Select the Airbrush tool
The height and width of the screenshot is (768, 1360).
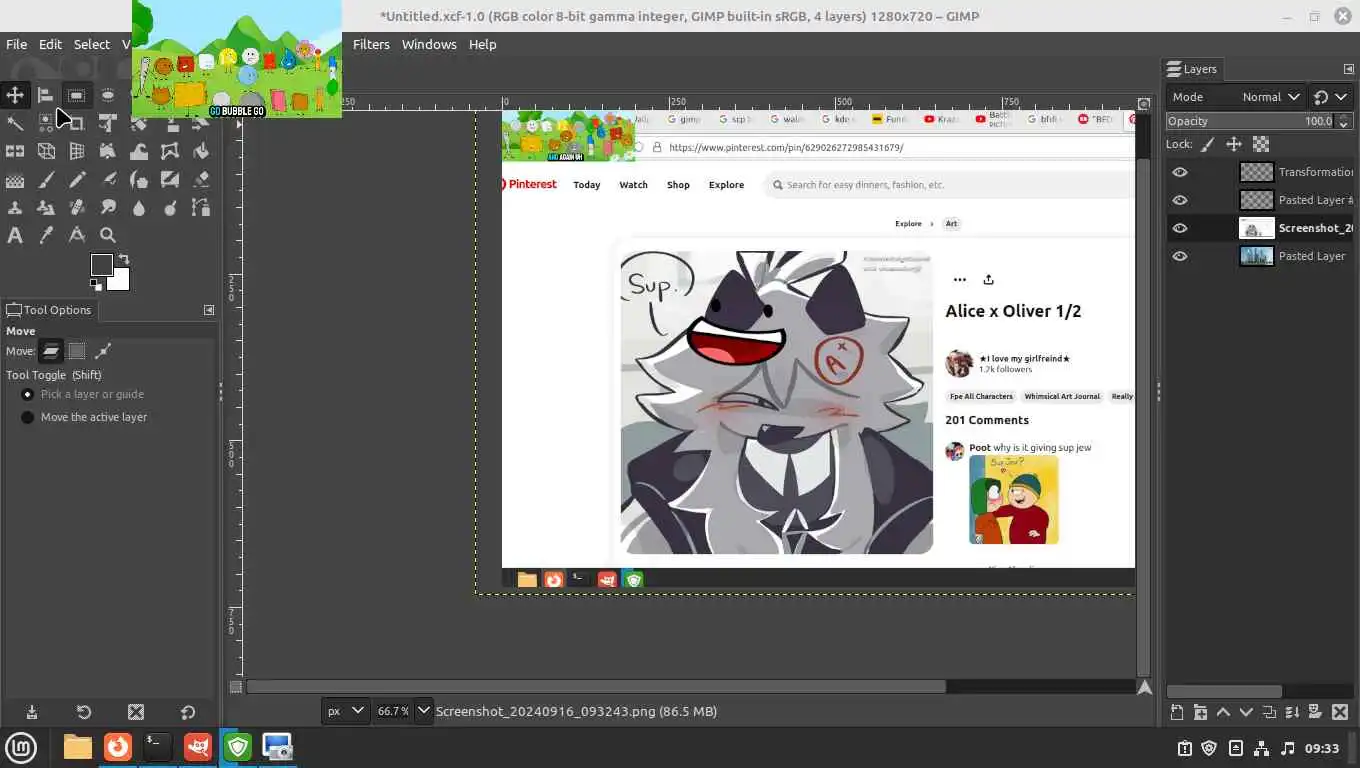tap(108, 180)
